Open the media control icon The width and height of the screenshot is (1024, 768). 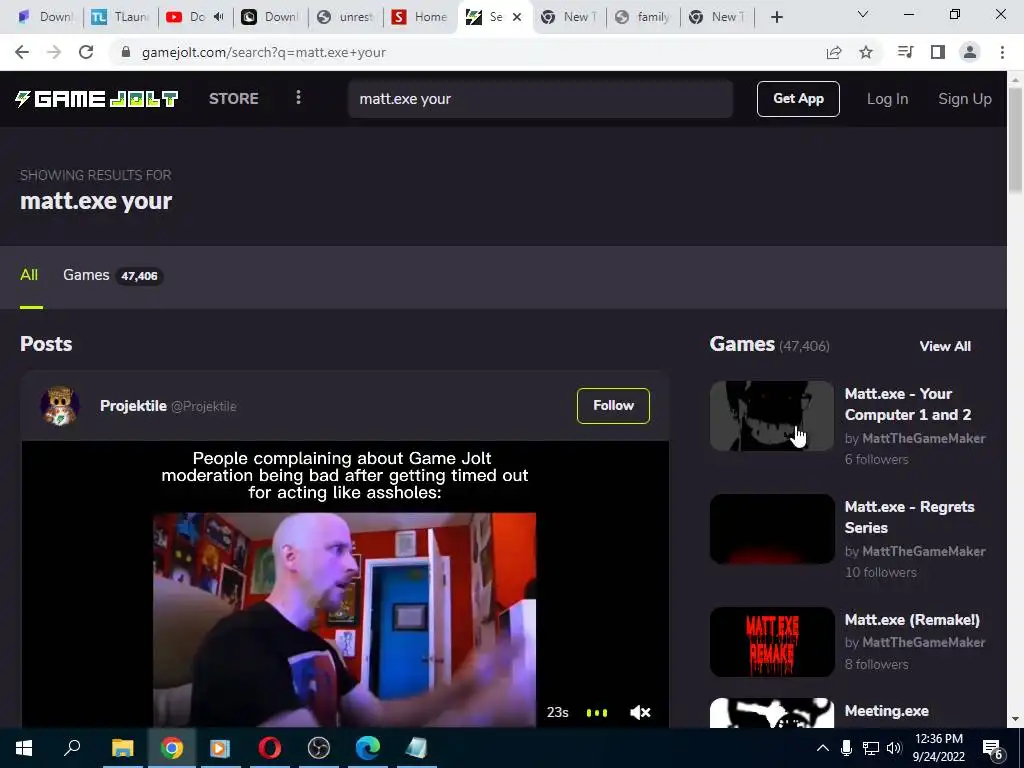pyautogui.click(x=906, y=52)
